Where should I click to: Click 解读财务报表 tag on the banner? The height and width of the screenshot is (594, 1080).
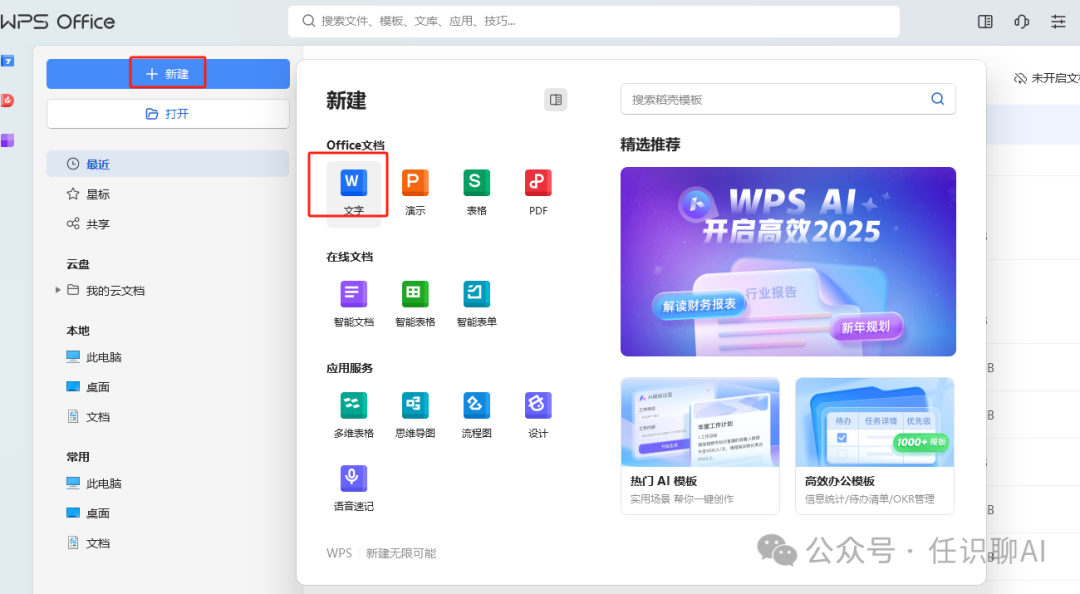pyautogui.click(x=699, y=305)
